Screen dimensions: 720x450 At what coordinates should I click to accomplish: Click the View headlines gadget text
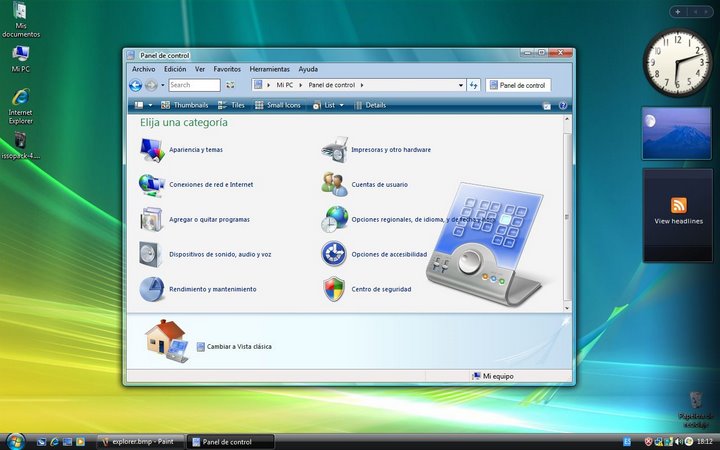click(x=678, y=221)
